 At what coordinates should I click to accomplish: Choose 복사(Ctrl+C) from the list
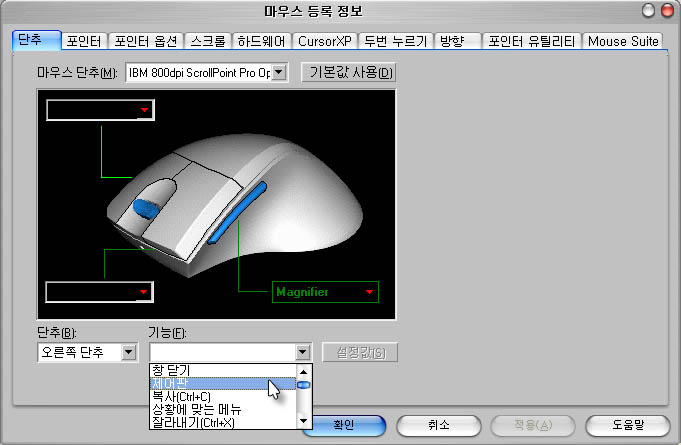(223, 396)
